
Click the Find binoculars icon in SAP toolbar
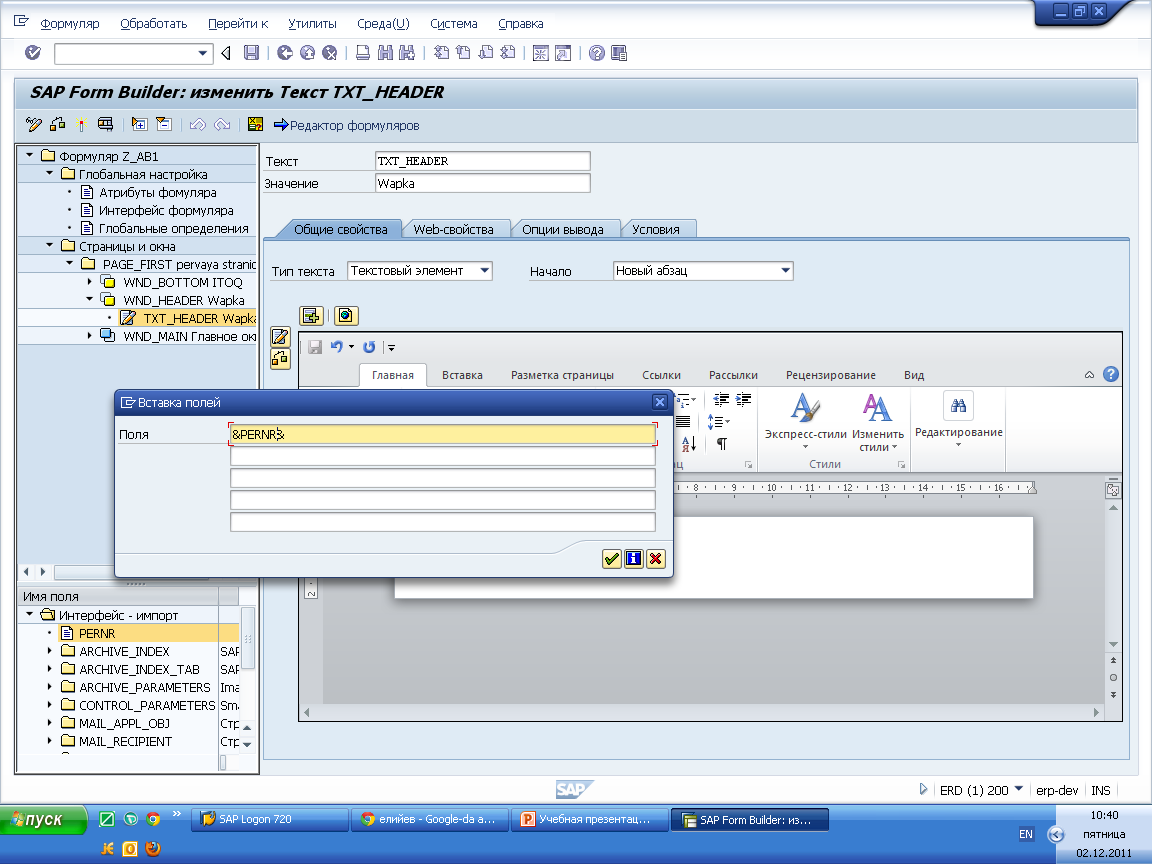click(385, 53)
